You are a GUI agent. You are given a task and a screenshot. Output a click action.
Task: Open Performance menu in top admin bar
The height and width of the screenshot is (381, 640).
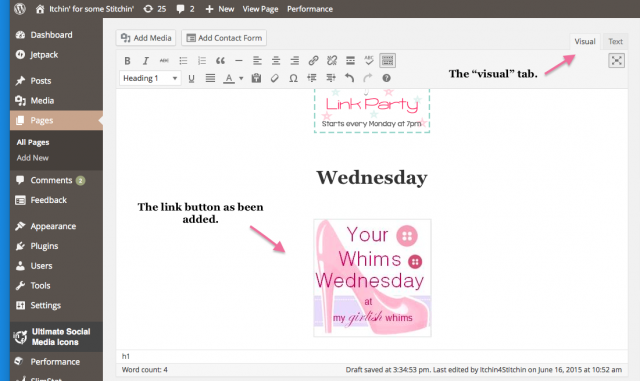[310, 9]
